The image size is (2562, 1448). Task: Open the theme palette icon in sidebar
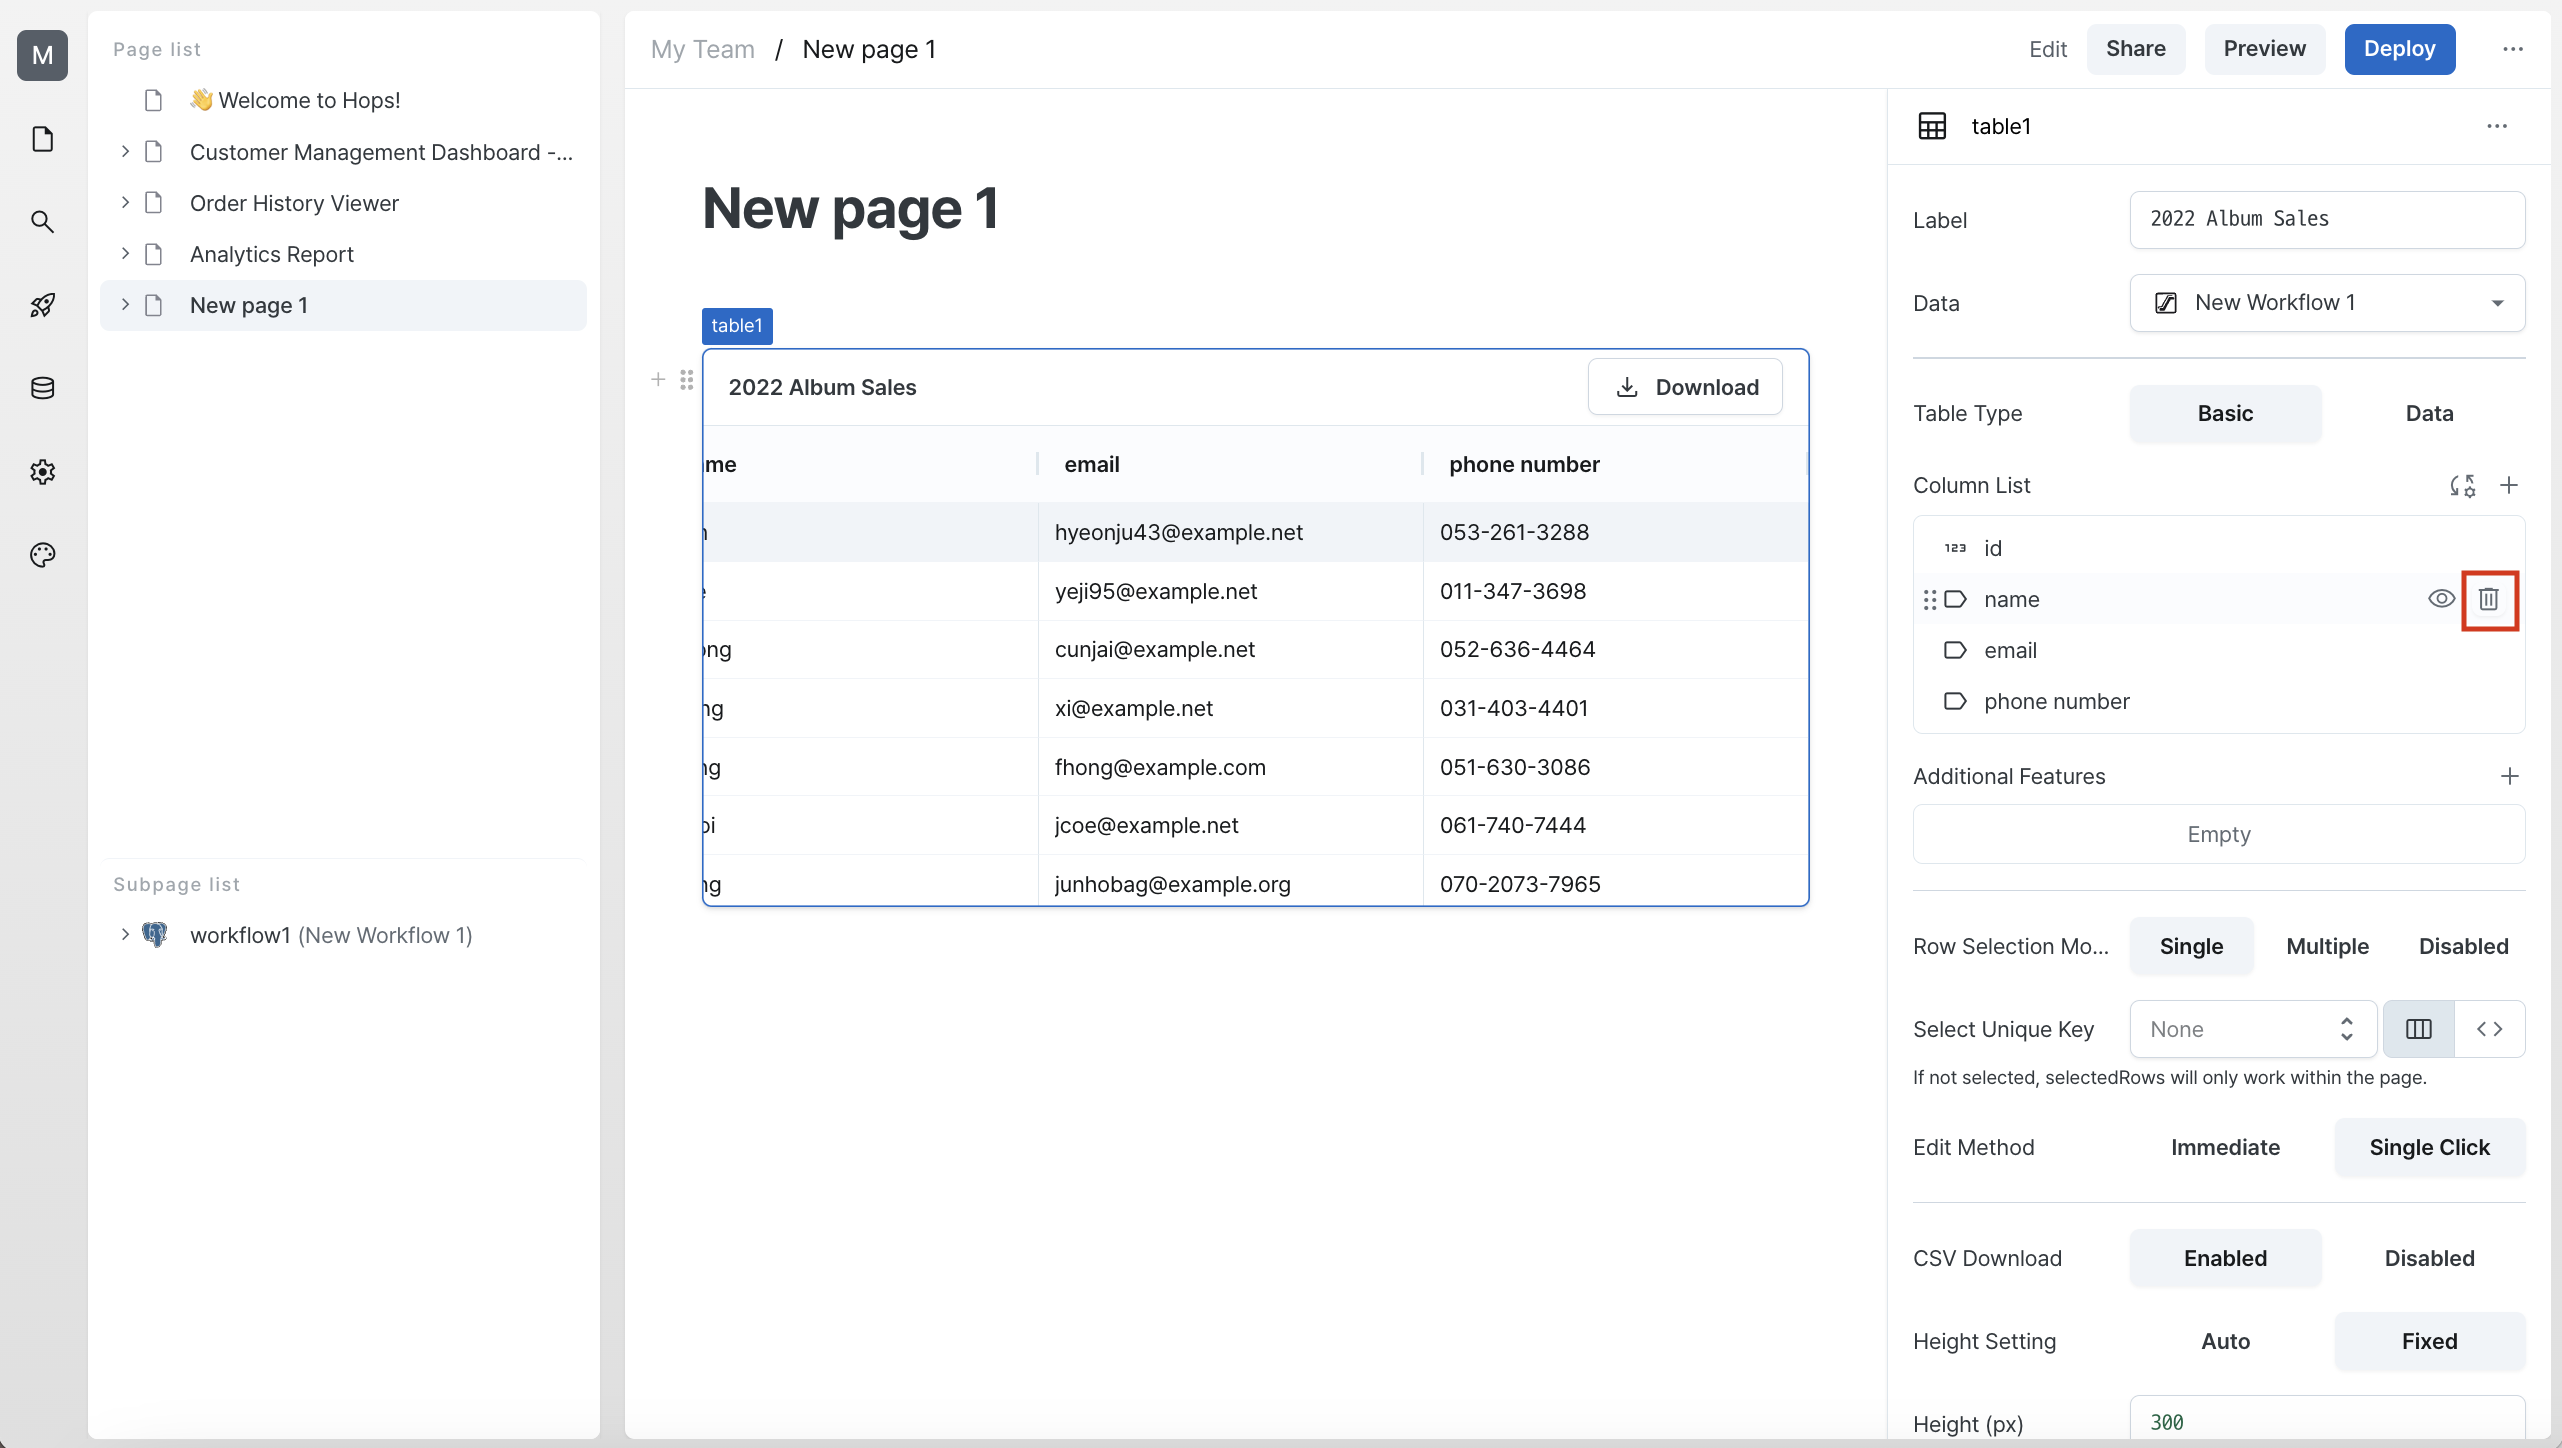coord(42,554)
